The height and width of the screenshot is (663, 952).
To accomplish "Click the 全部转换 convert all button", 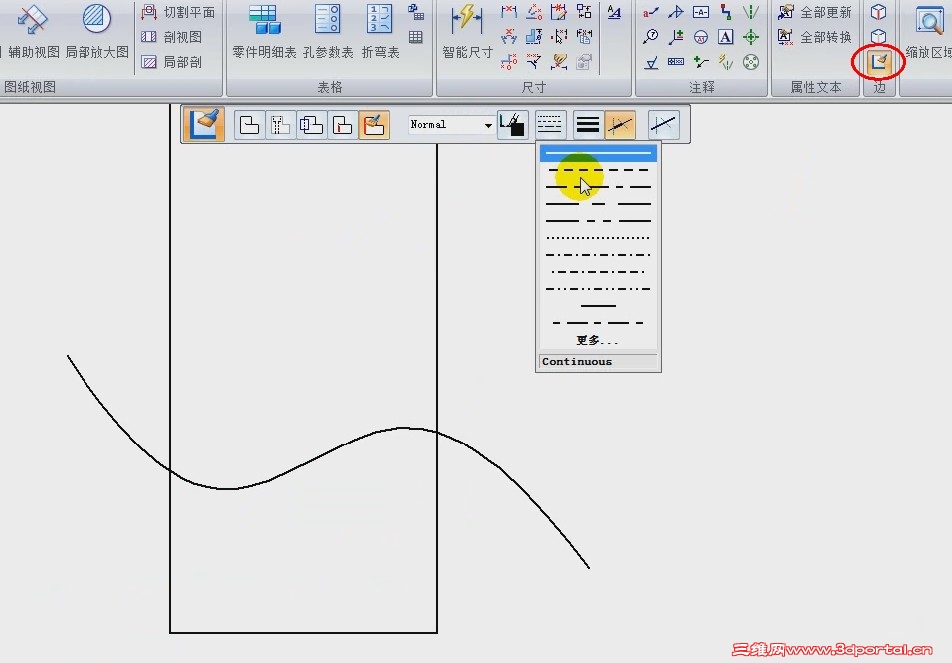I will click(815, 37).
